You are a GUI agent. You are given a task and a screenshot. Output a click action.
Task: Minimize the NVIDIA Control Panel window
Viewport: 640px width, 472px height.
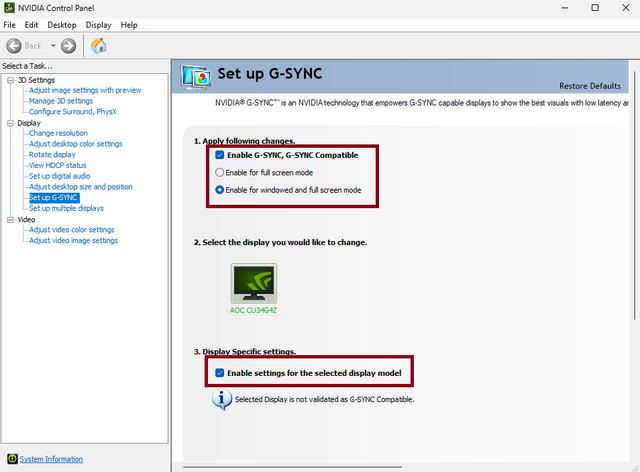565,8
